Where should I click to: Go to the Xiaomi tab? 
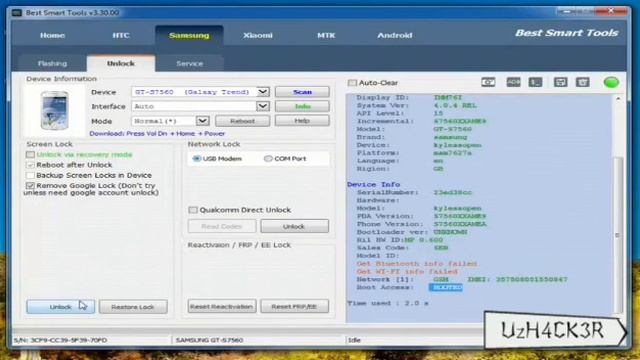pos(258,36)
